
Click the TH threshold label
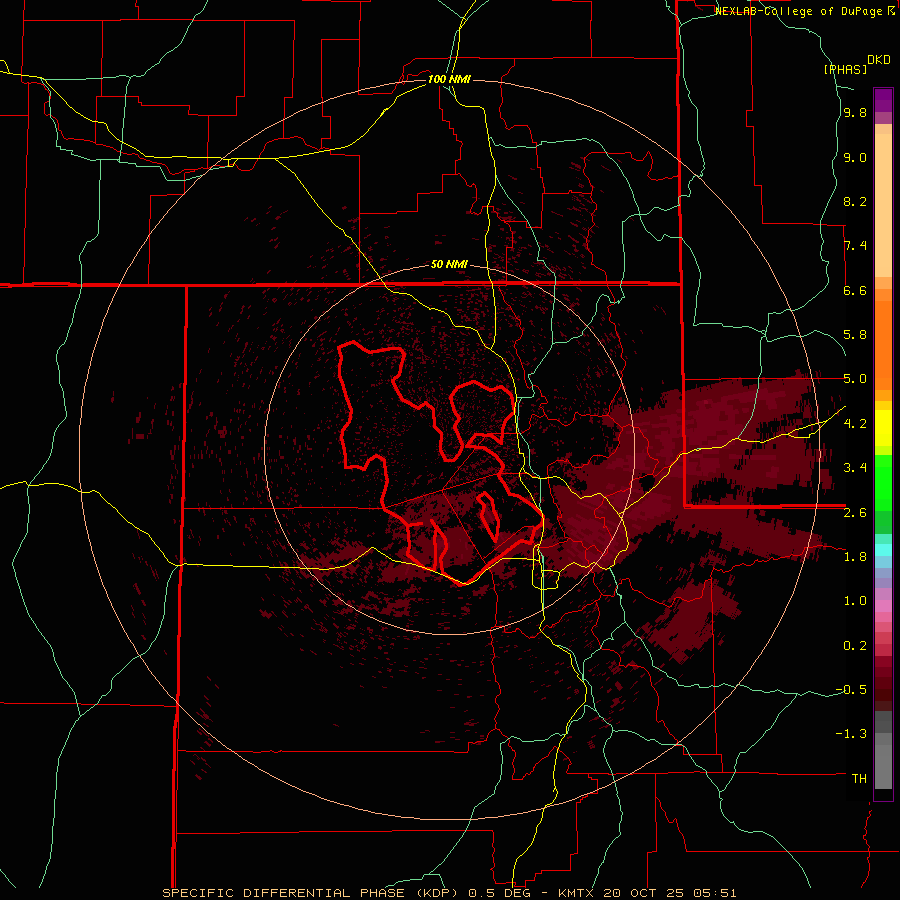coord(859,779)
